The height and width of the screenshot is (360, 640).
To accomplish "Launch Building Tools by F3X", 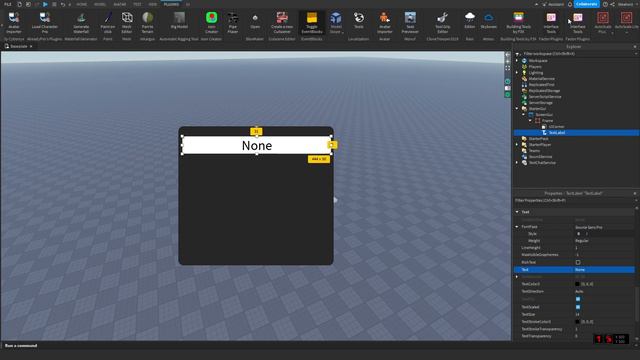I will click(518, 22).
